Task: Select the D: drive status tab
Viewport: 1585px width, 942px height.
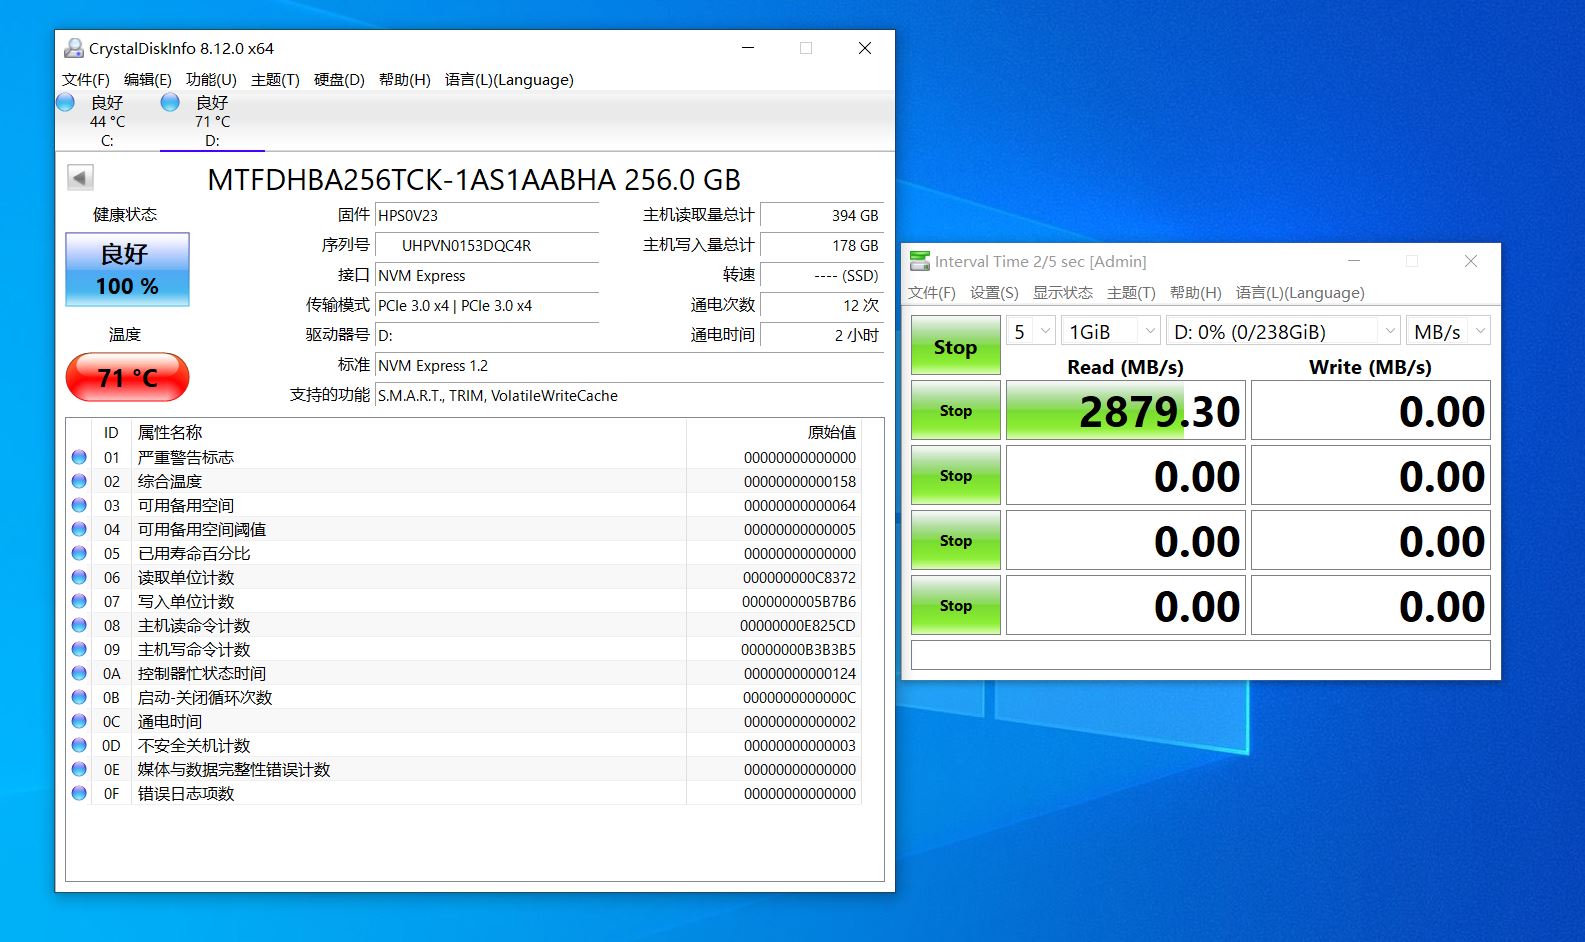Action: click(x=211, y=121)
